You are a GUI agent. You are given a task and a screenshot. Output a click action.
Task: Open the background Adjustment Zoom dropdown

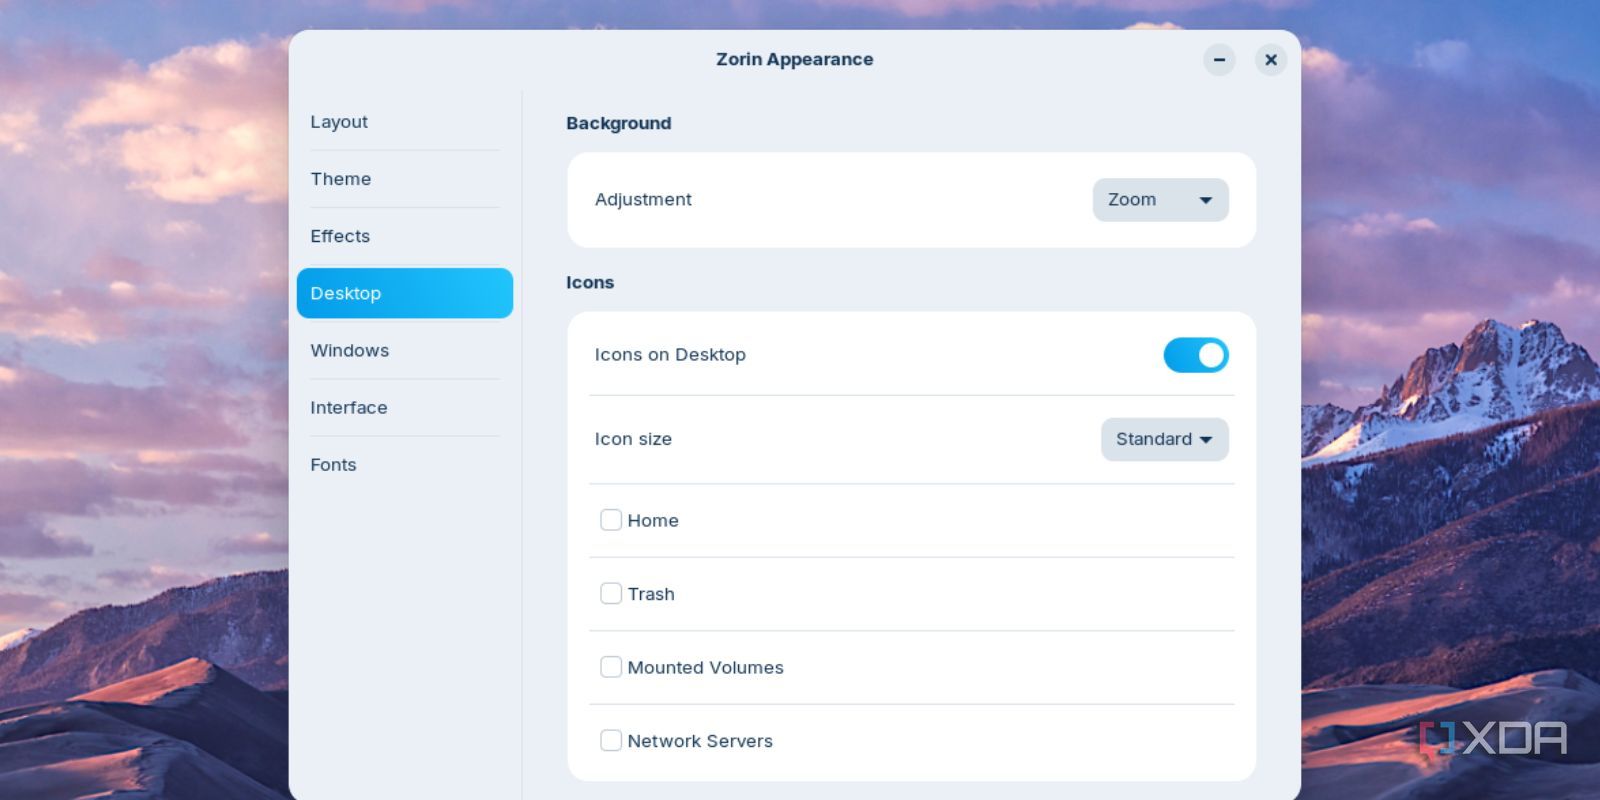click(x=1160, y=200)
